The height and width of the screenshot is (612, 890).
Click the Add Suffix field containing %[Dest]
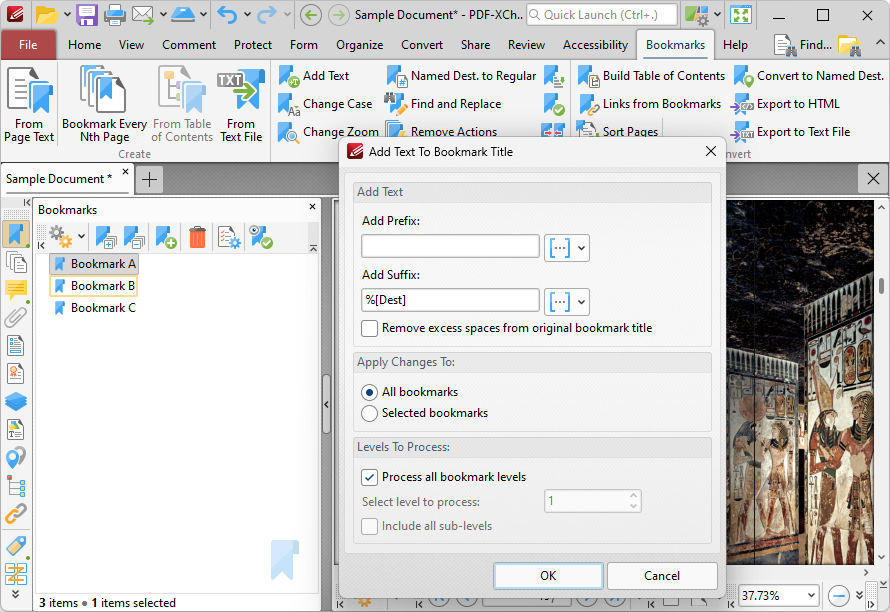450,300
